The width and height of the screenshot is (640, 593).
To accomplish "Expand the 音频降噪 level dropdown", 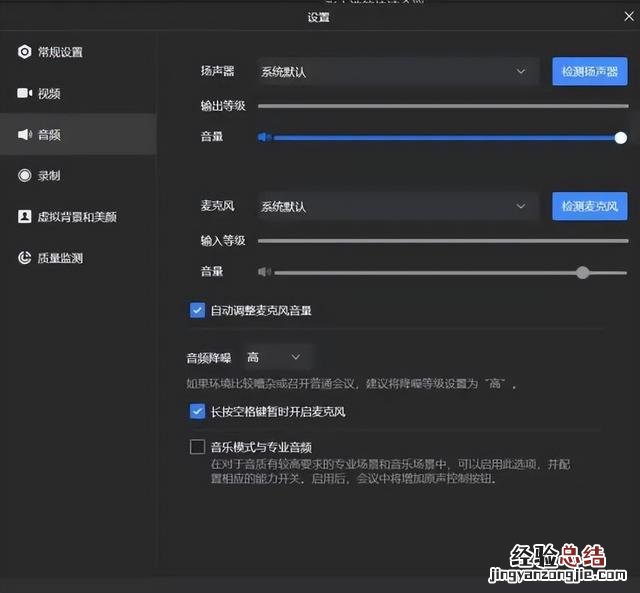I will (278, 357).
